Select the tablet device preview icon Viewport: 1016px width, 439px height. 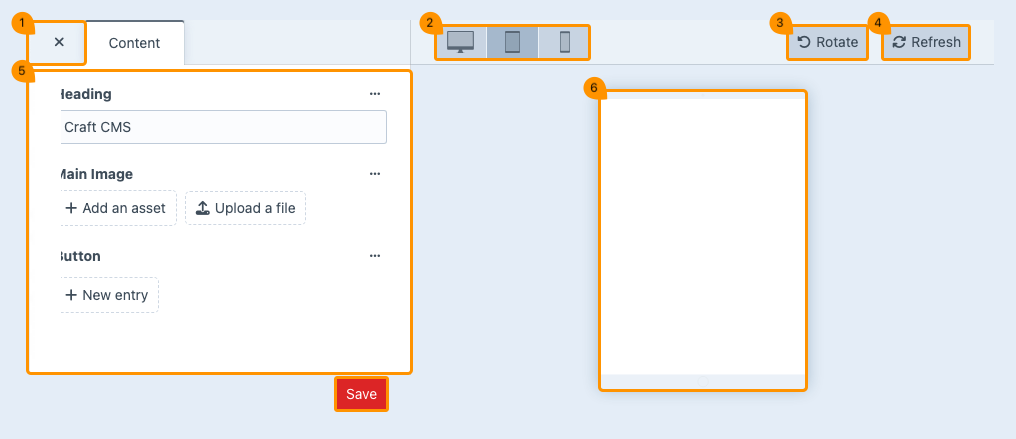point(512,42)
